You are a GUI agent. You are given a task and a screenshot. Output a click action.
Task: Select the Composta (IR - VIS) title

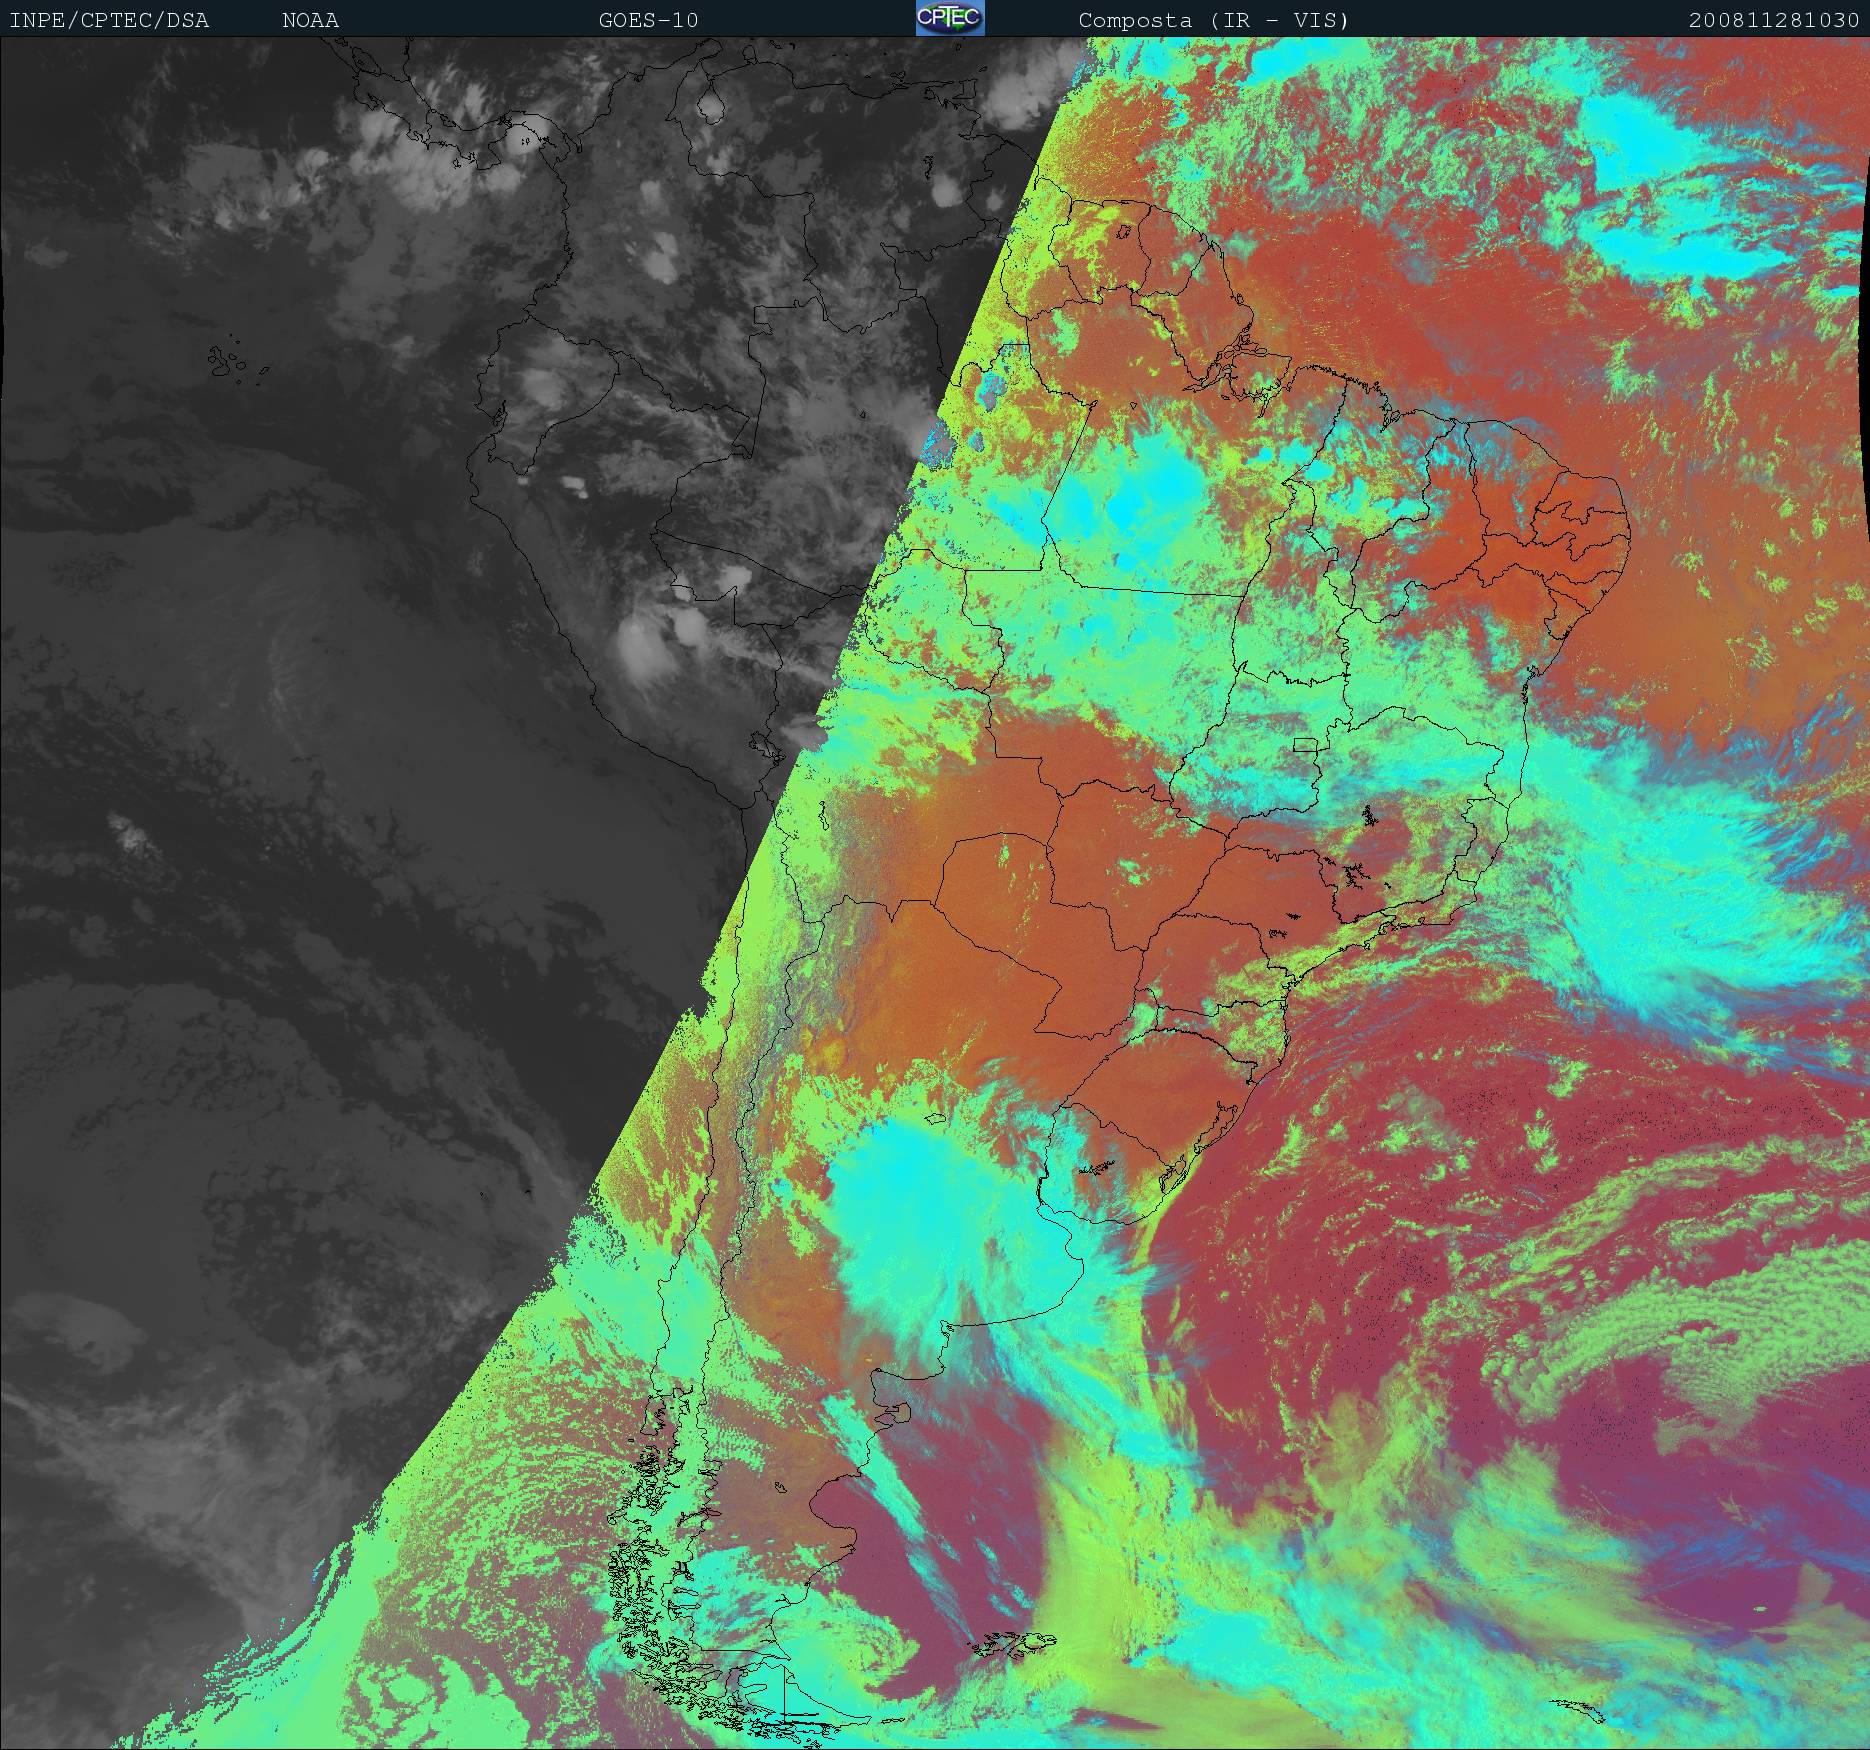click(1214, 20)
